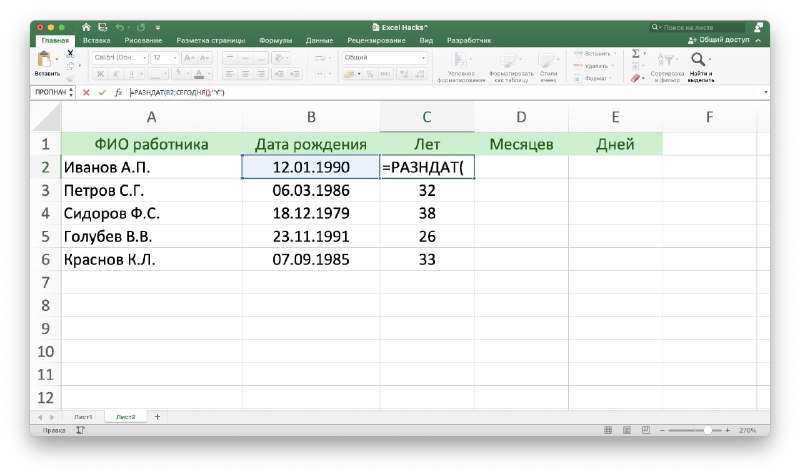This screenshot has height=476, width=800.
Task: Switch to the Формулы tab
Action: [276, 40]
